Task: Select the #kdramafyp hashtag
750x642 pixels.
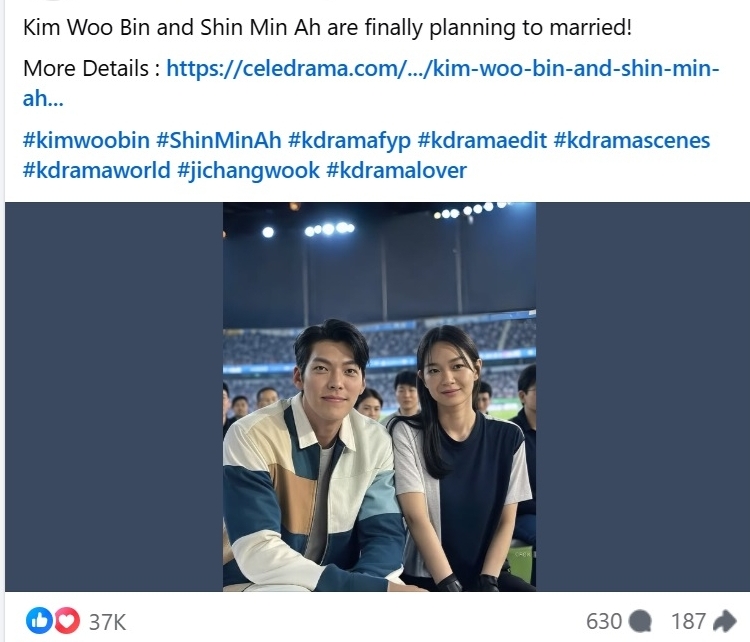Action: point(349,140)
